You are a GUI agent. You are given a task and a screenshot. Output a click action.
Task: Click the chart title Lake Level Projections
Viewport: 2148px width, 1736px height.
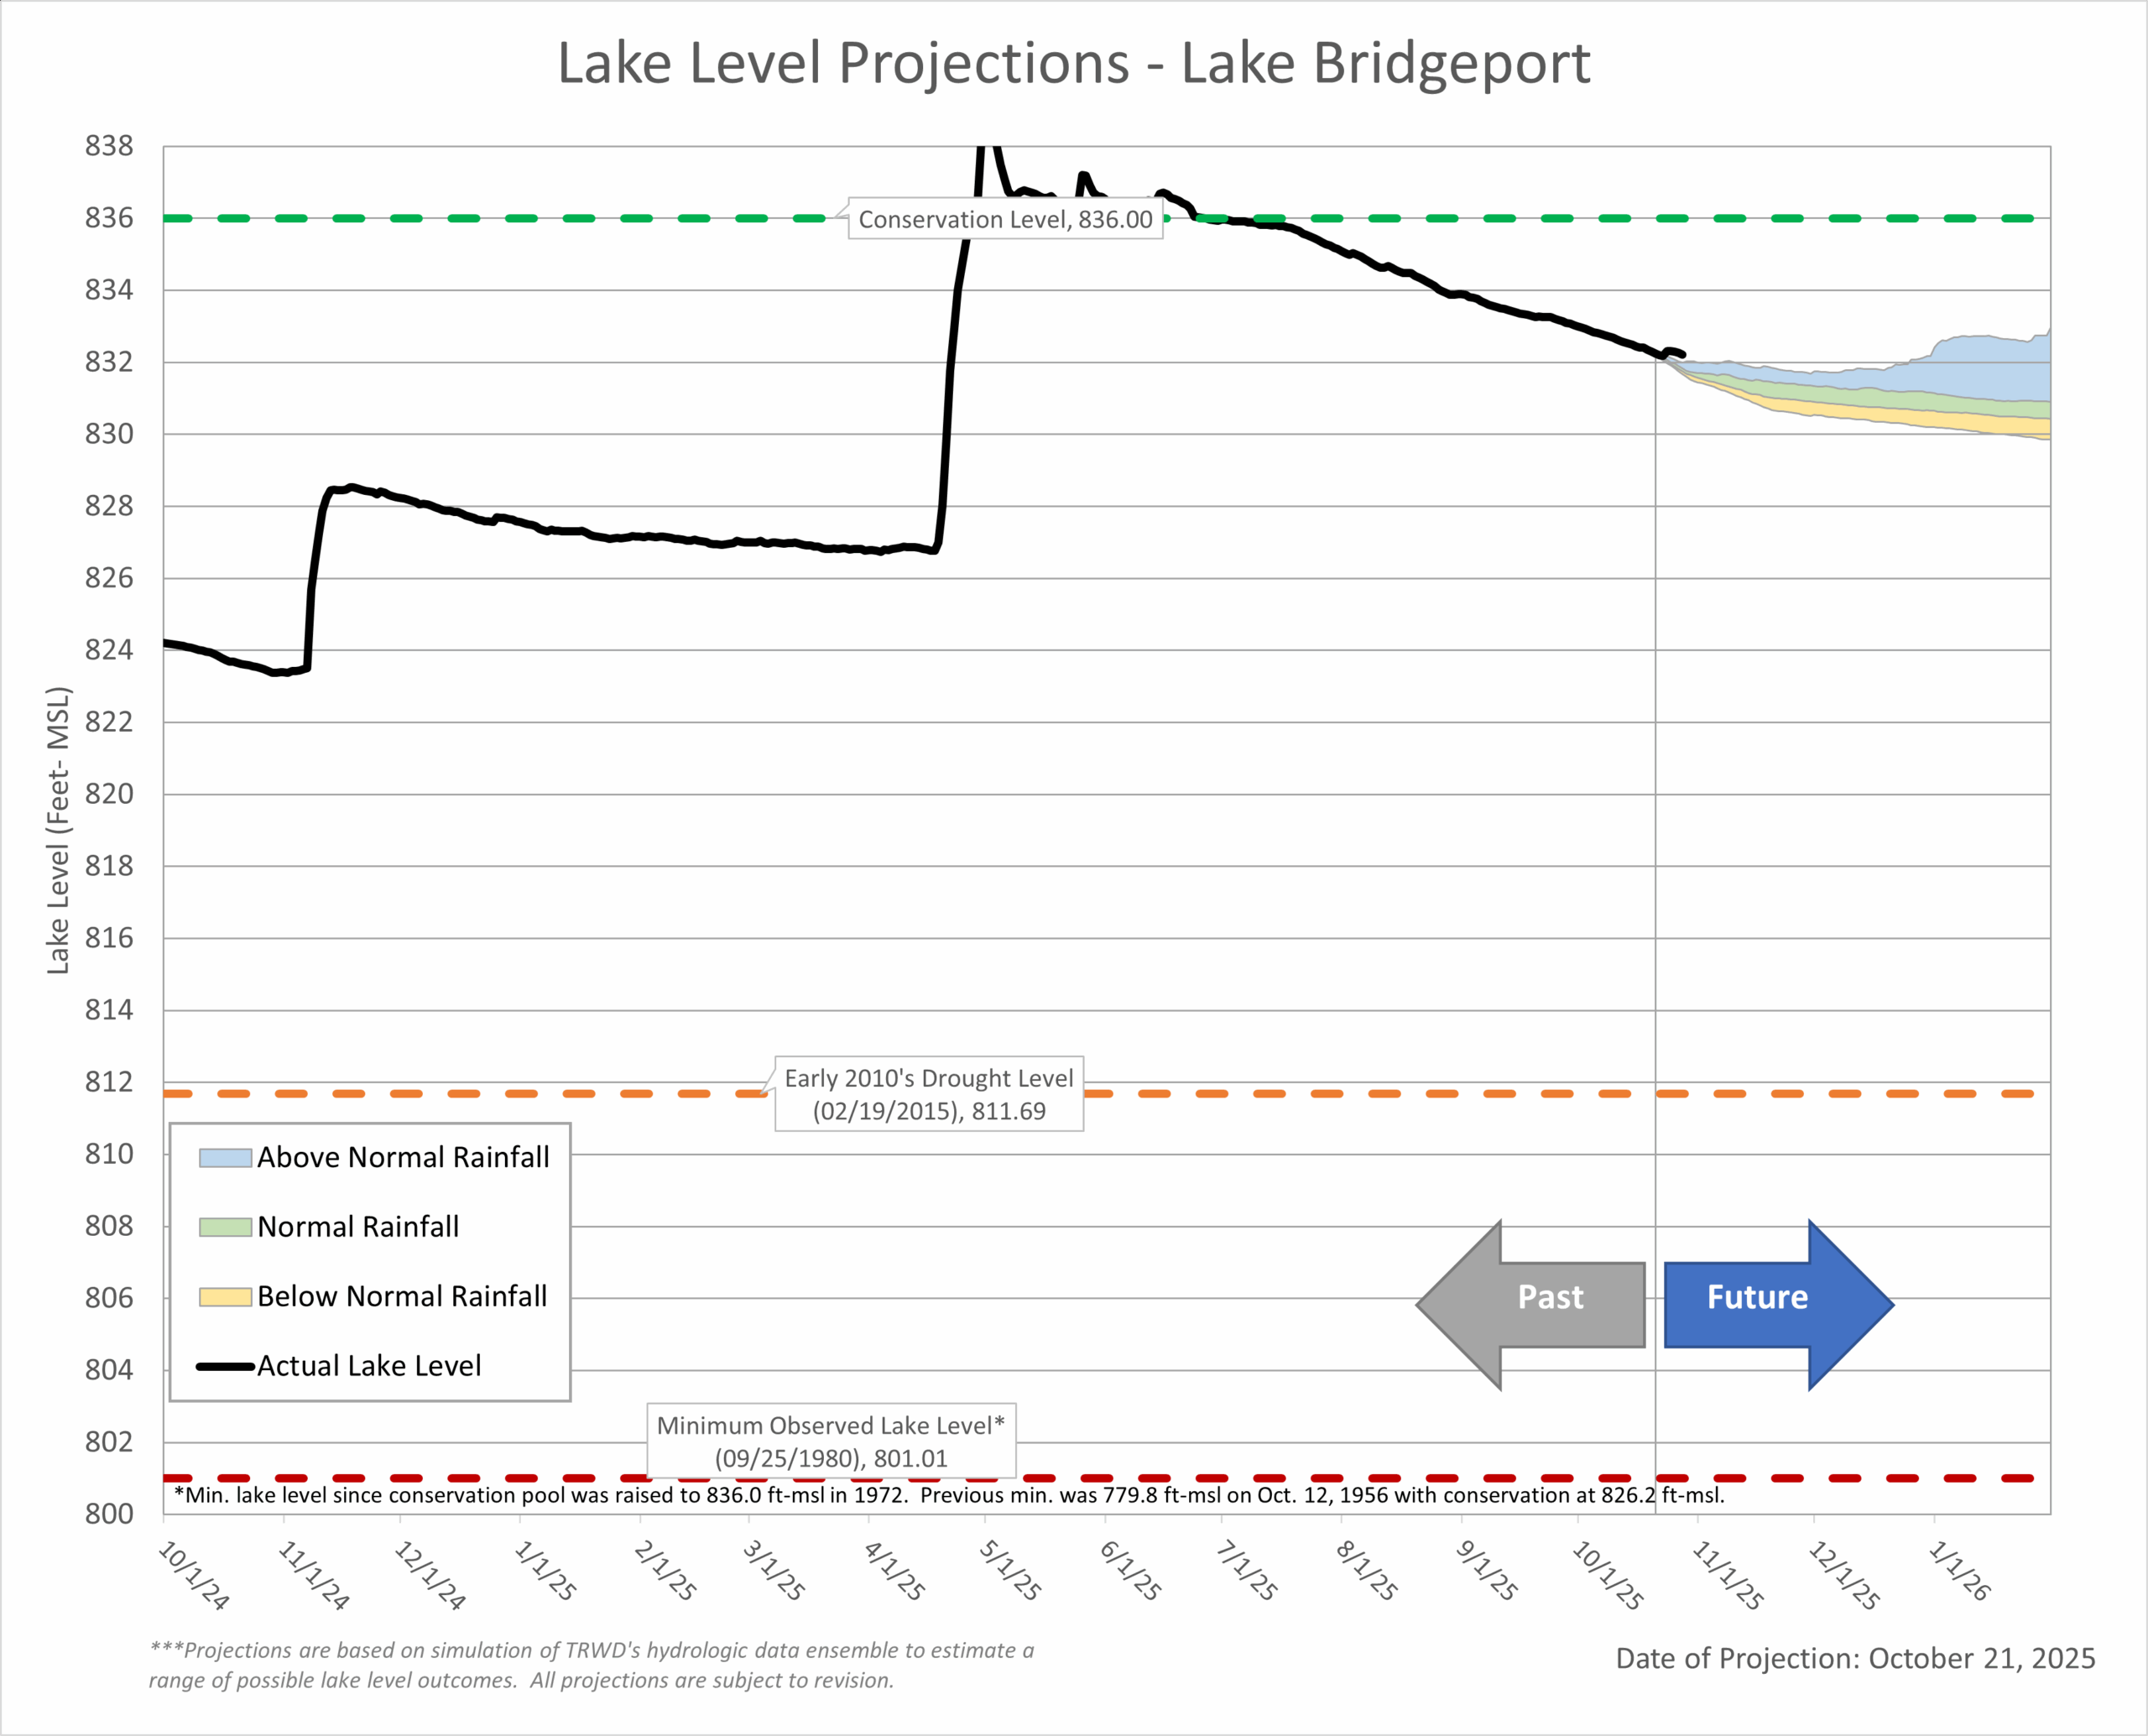click(x=1073, y=63)
